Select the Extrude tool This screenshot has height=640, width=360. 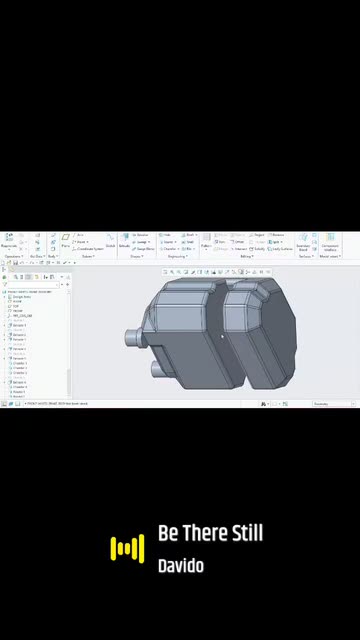click(124, 241)
